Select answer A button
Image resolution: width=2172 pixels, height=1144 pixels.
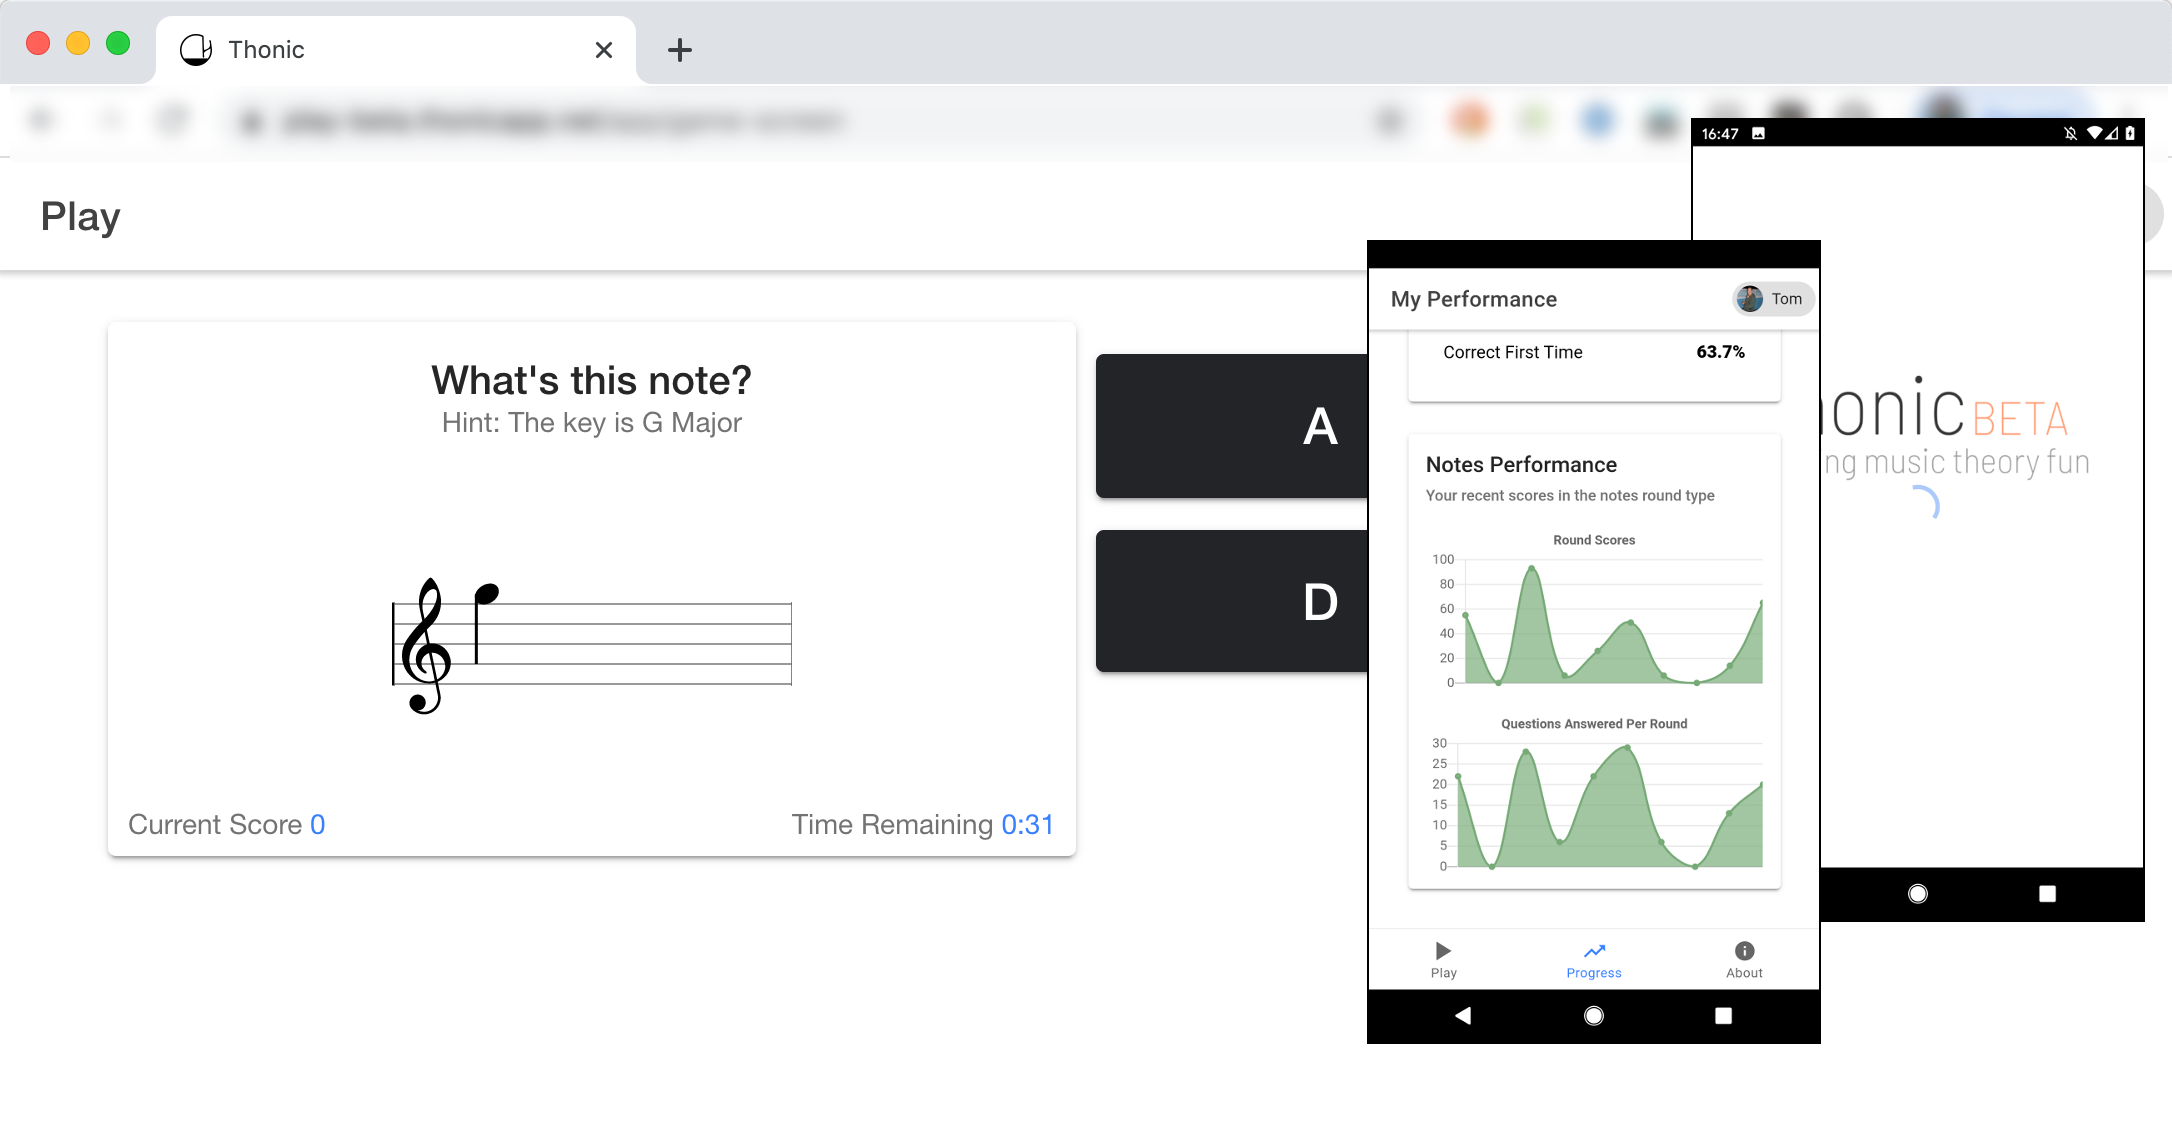coord(1232,426)
